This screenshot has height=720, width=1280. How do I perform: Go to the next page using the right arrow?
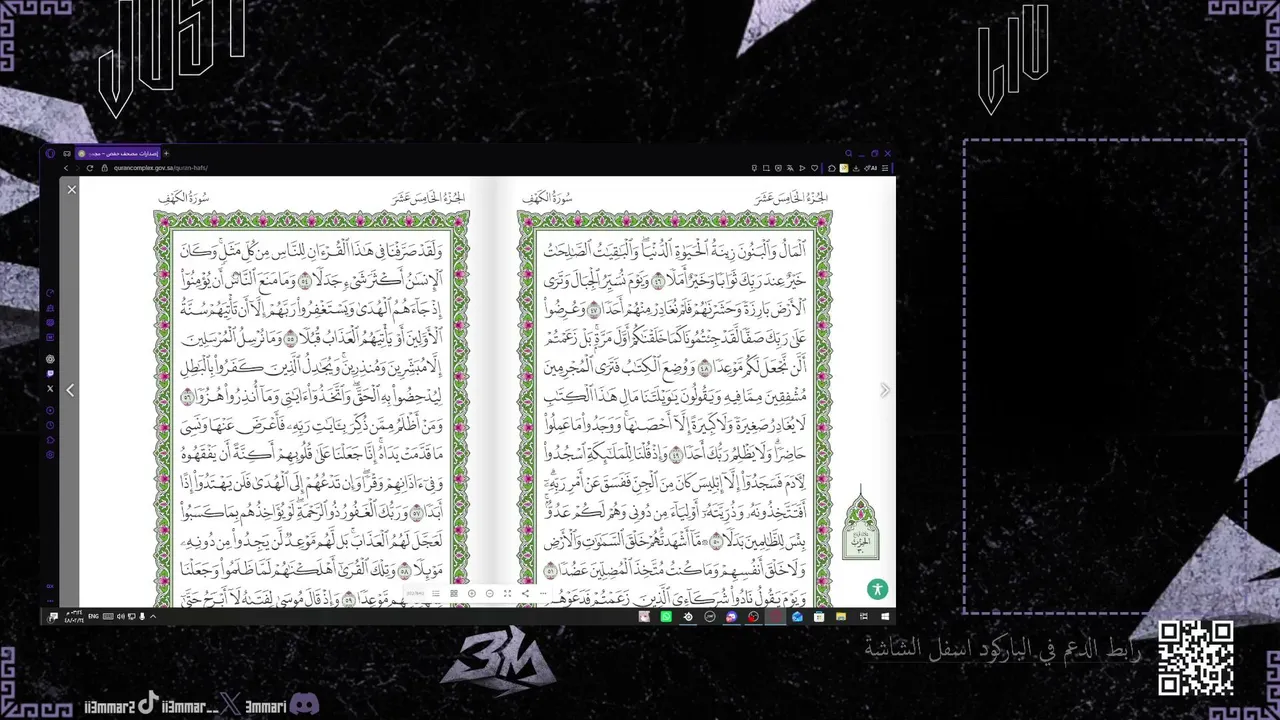coord(884,390)
